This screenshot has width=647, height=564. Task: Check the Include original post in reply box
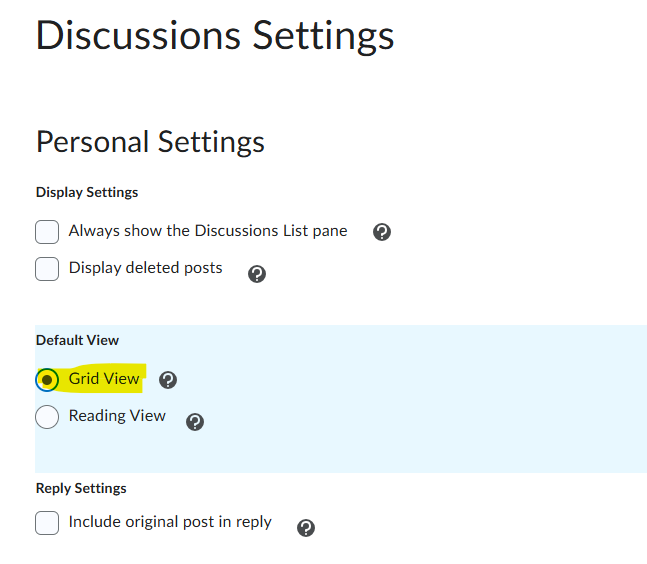click(47, 522)
